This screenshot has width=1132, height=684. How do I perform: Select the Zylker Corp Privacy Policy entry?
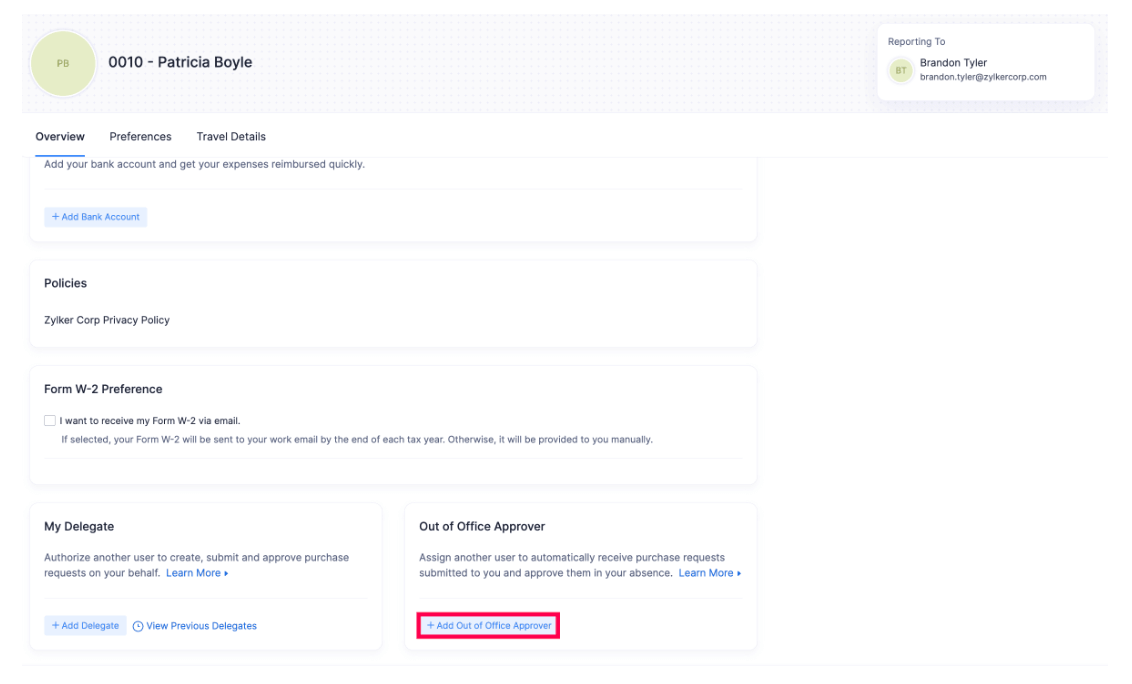click(105, 320)
